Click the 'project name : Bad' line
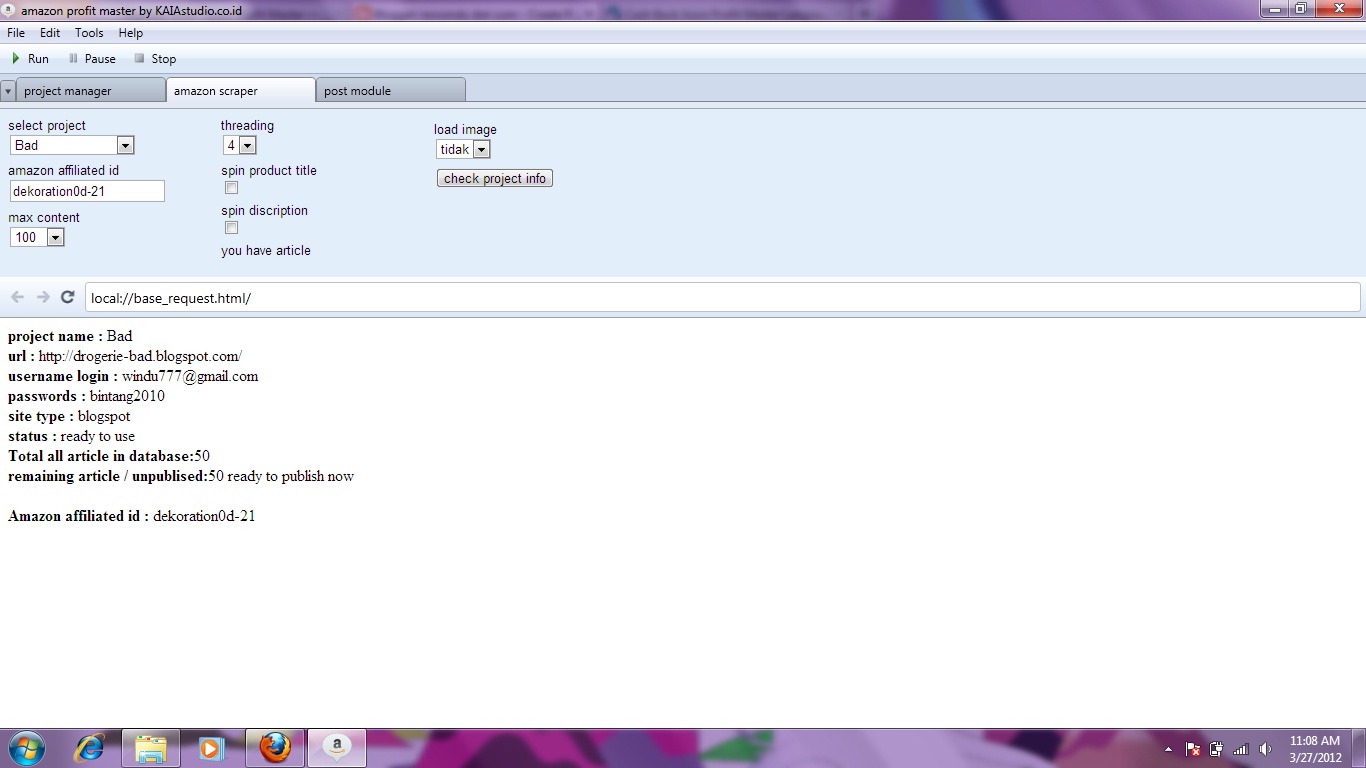The width and height of the screenshot is (1366, 768). (x=70, y=336)
